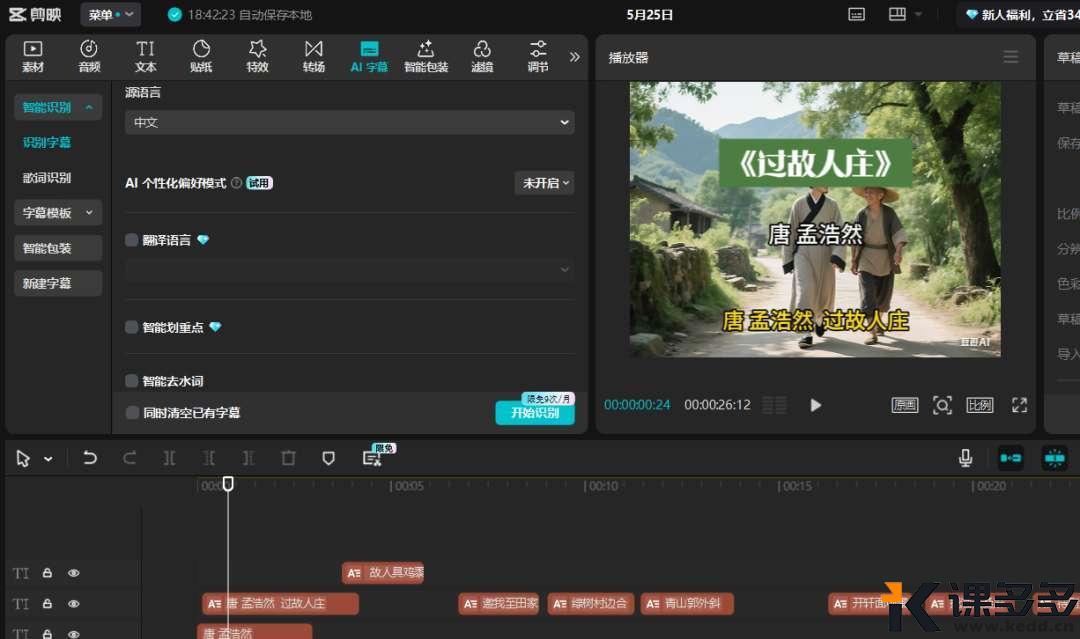Open the 滤镜 filters tab
This screenshot has height=639, width=1080.
[x=482, y=56]
